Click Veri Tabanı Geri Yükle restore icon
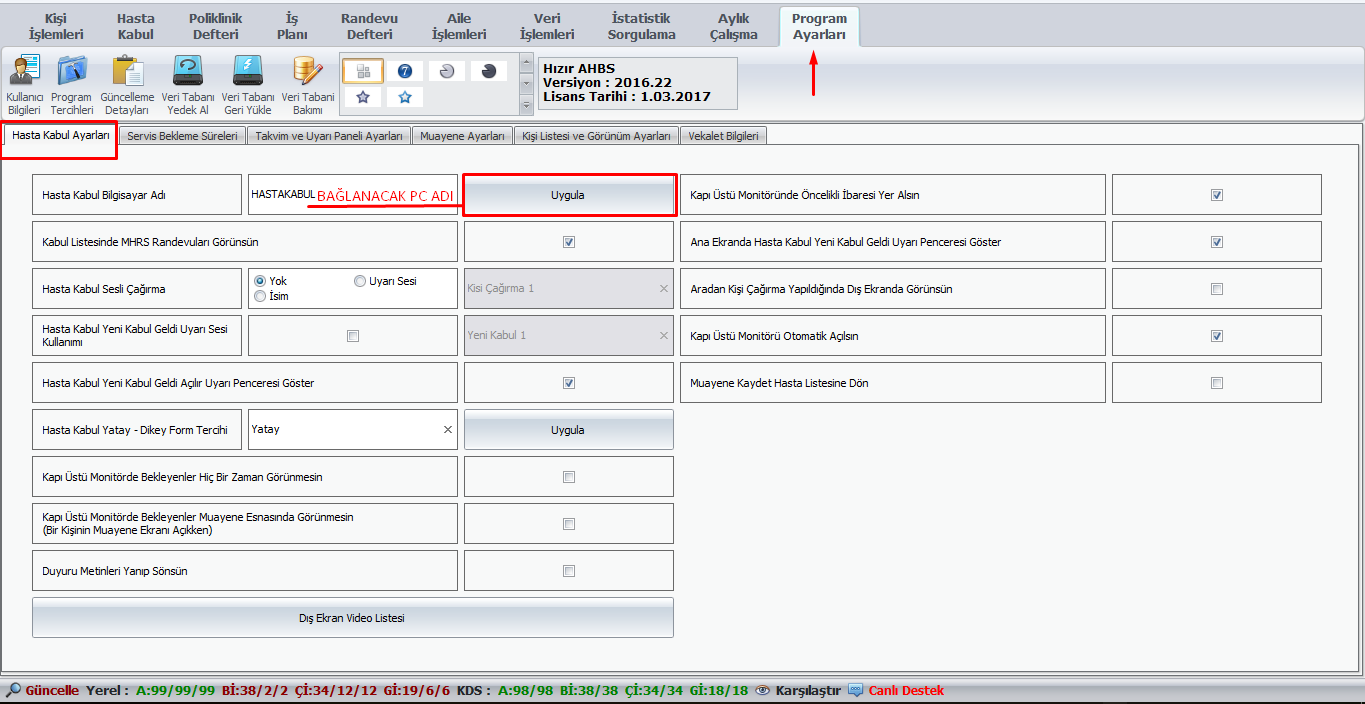This screenshot has height=704, width=1365. click(x=247, y=72)
